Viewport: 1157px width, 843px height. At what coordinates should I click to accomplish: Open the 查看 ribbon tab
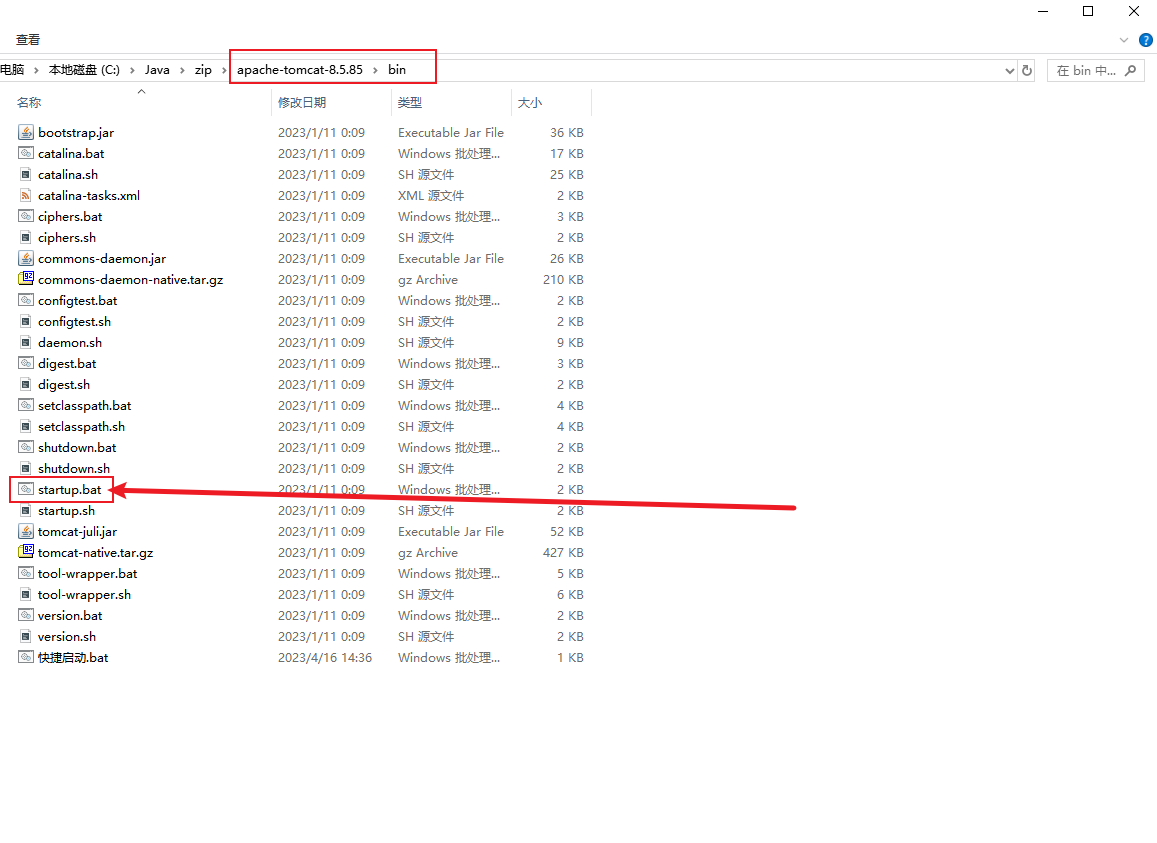[28, 40]
